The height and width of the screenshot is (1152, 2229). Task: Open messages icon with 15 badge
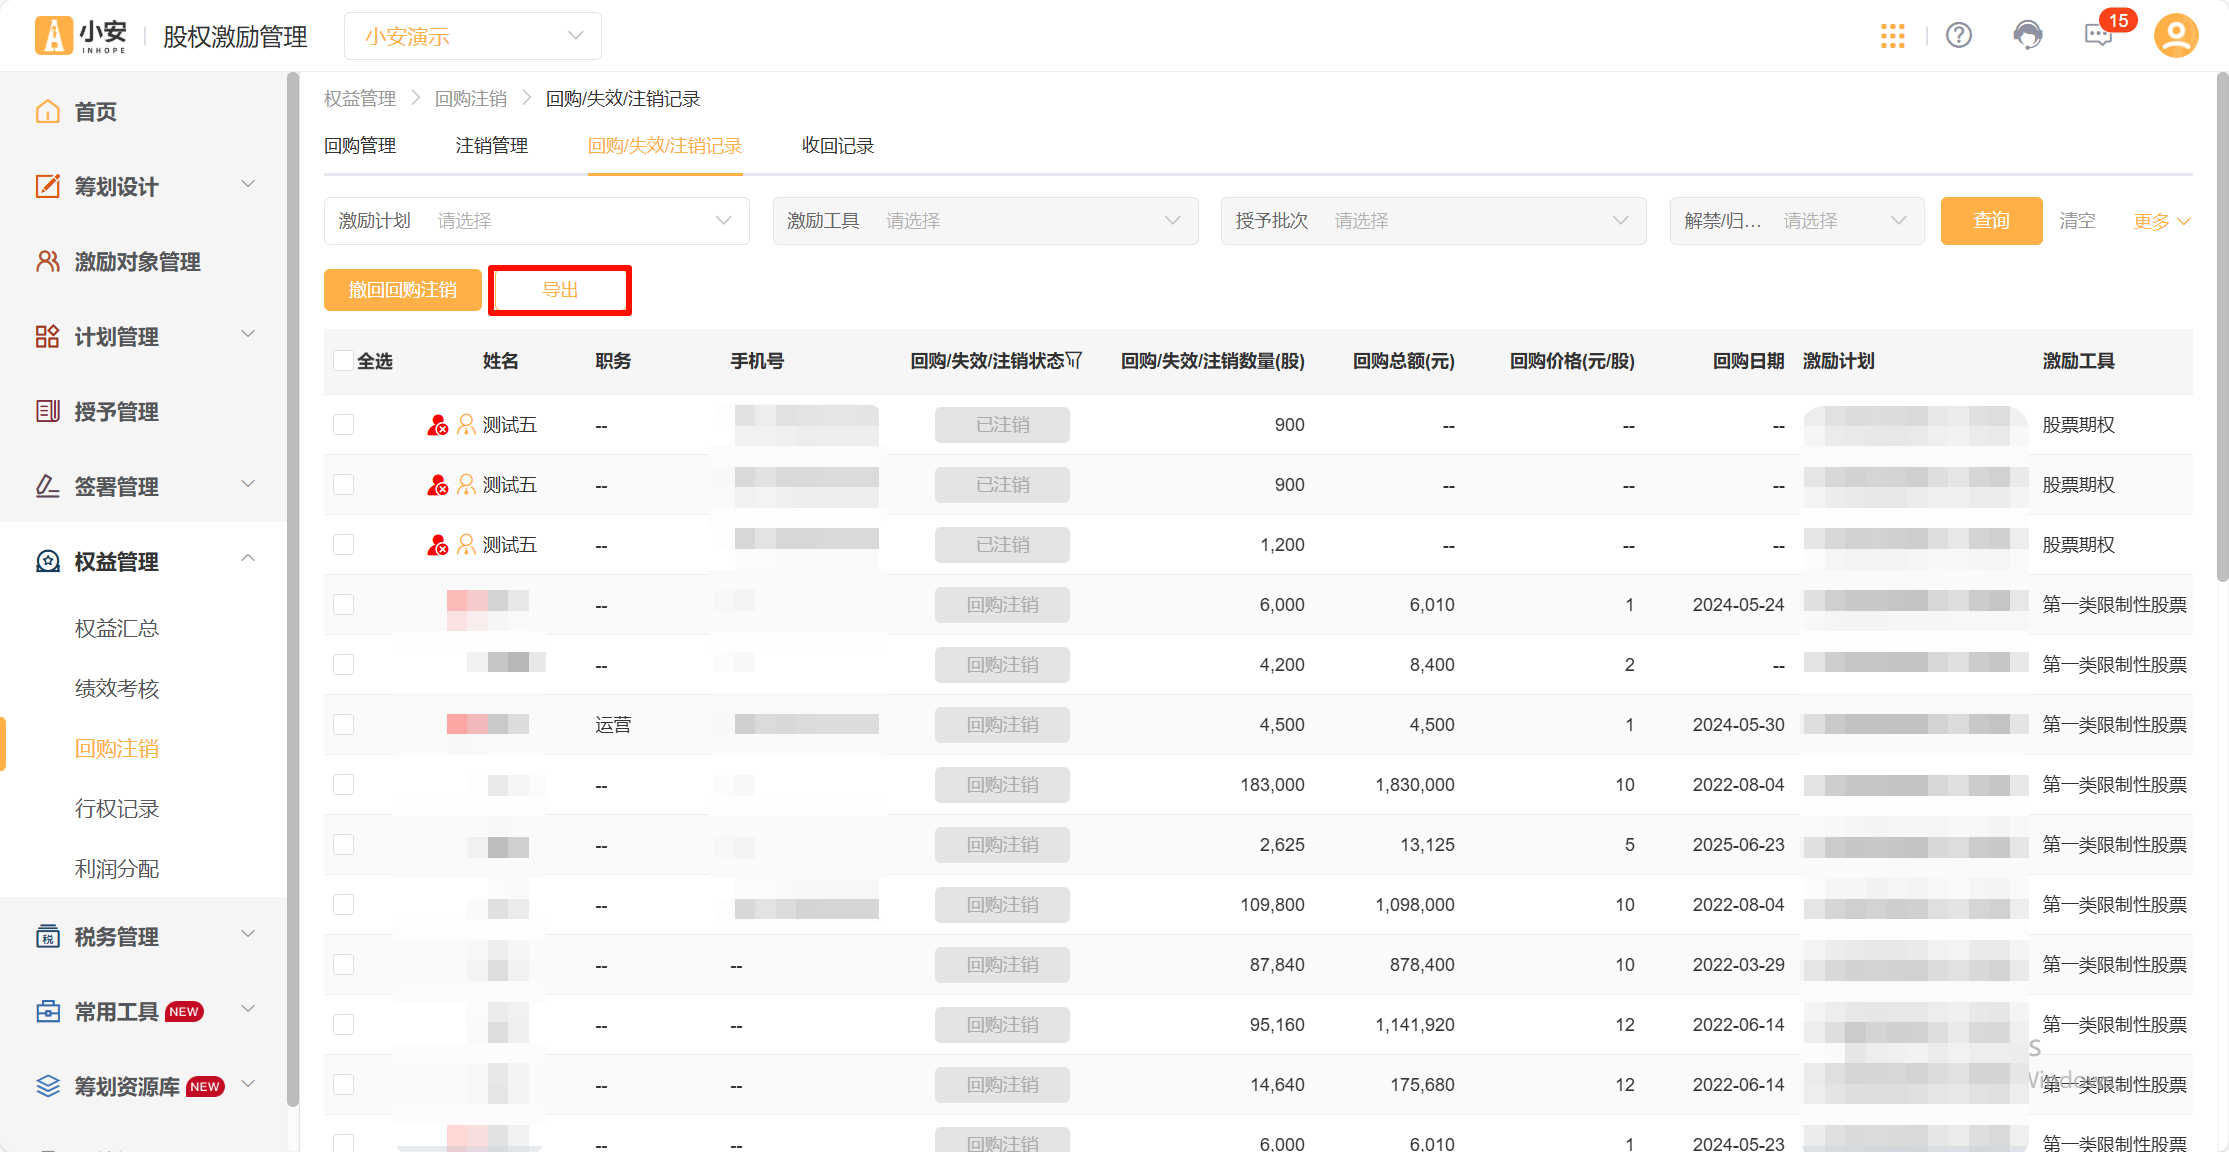coord(2098,36)
